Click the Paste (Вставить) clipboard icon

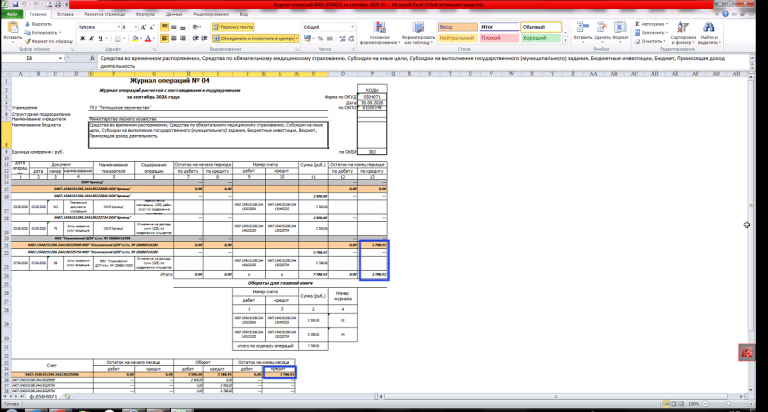[13, 28]
